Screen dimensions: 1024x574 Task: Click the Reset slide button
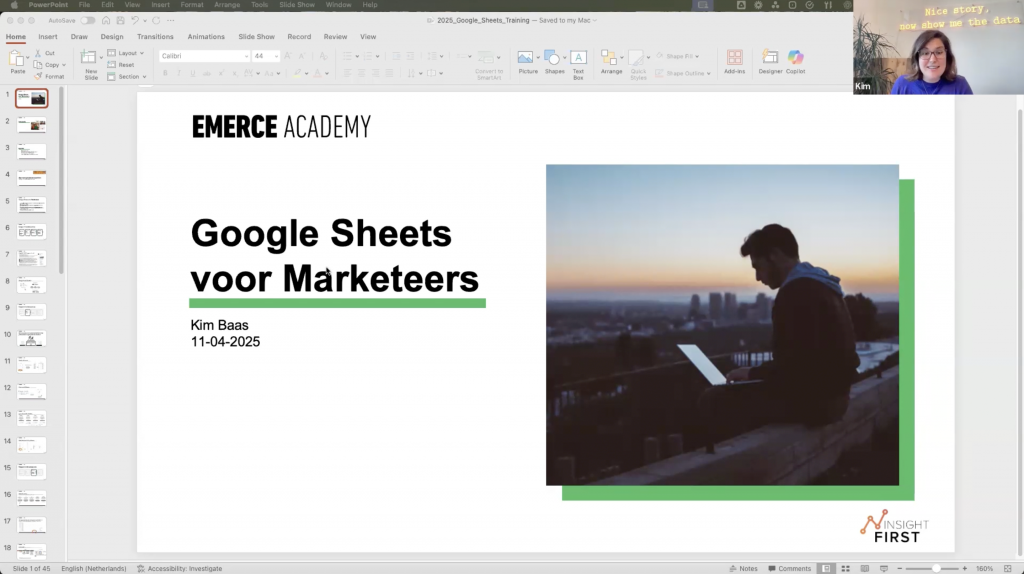pos(121,65)
